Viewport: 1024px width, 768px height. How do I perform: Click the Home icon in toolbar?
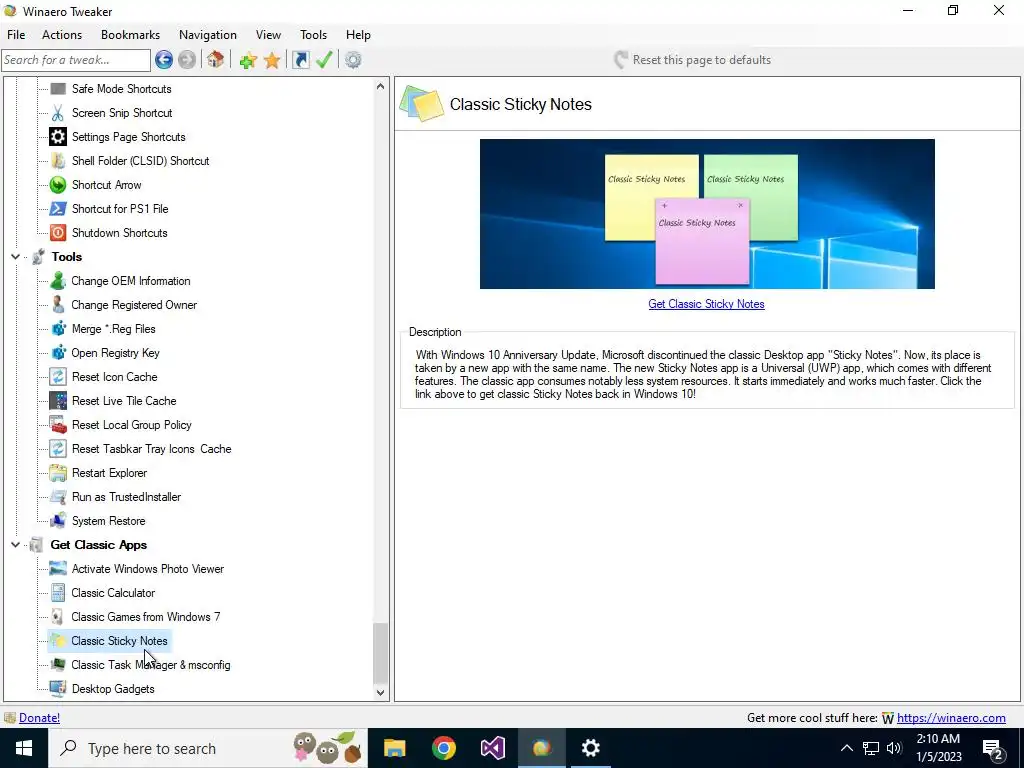pyautogui.click(x=216, y=60)
